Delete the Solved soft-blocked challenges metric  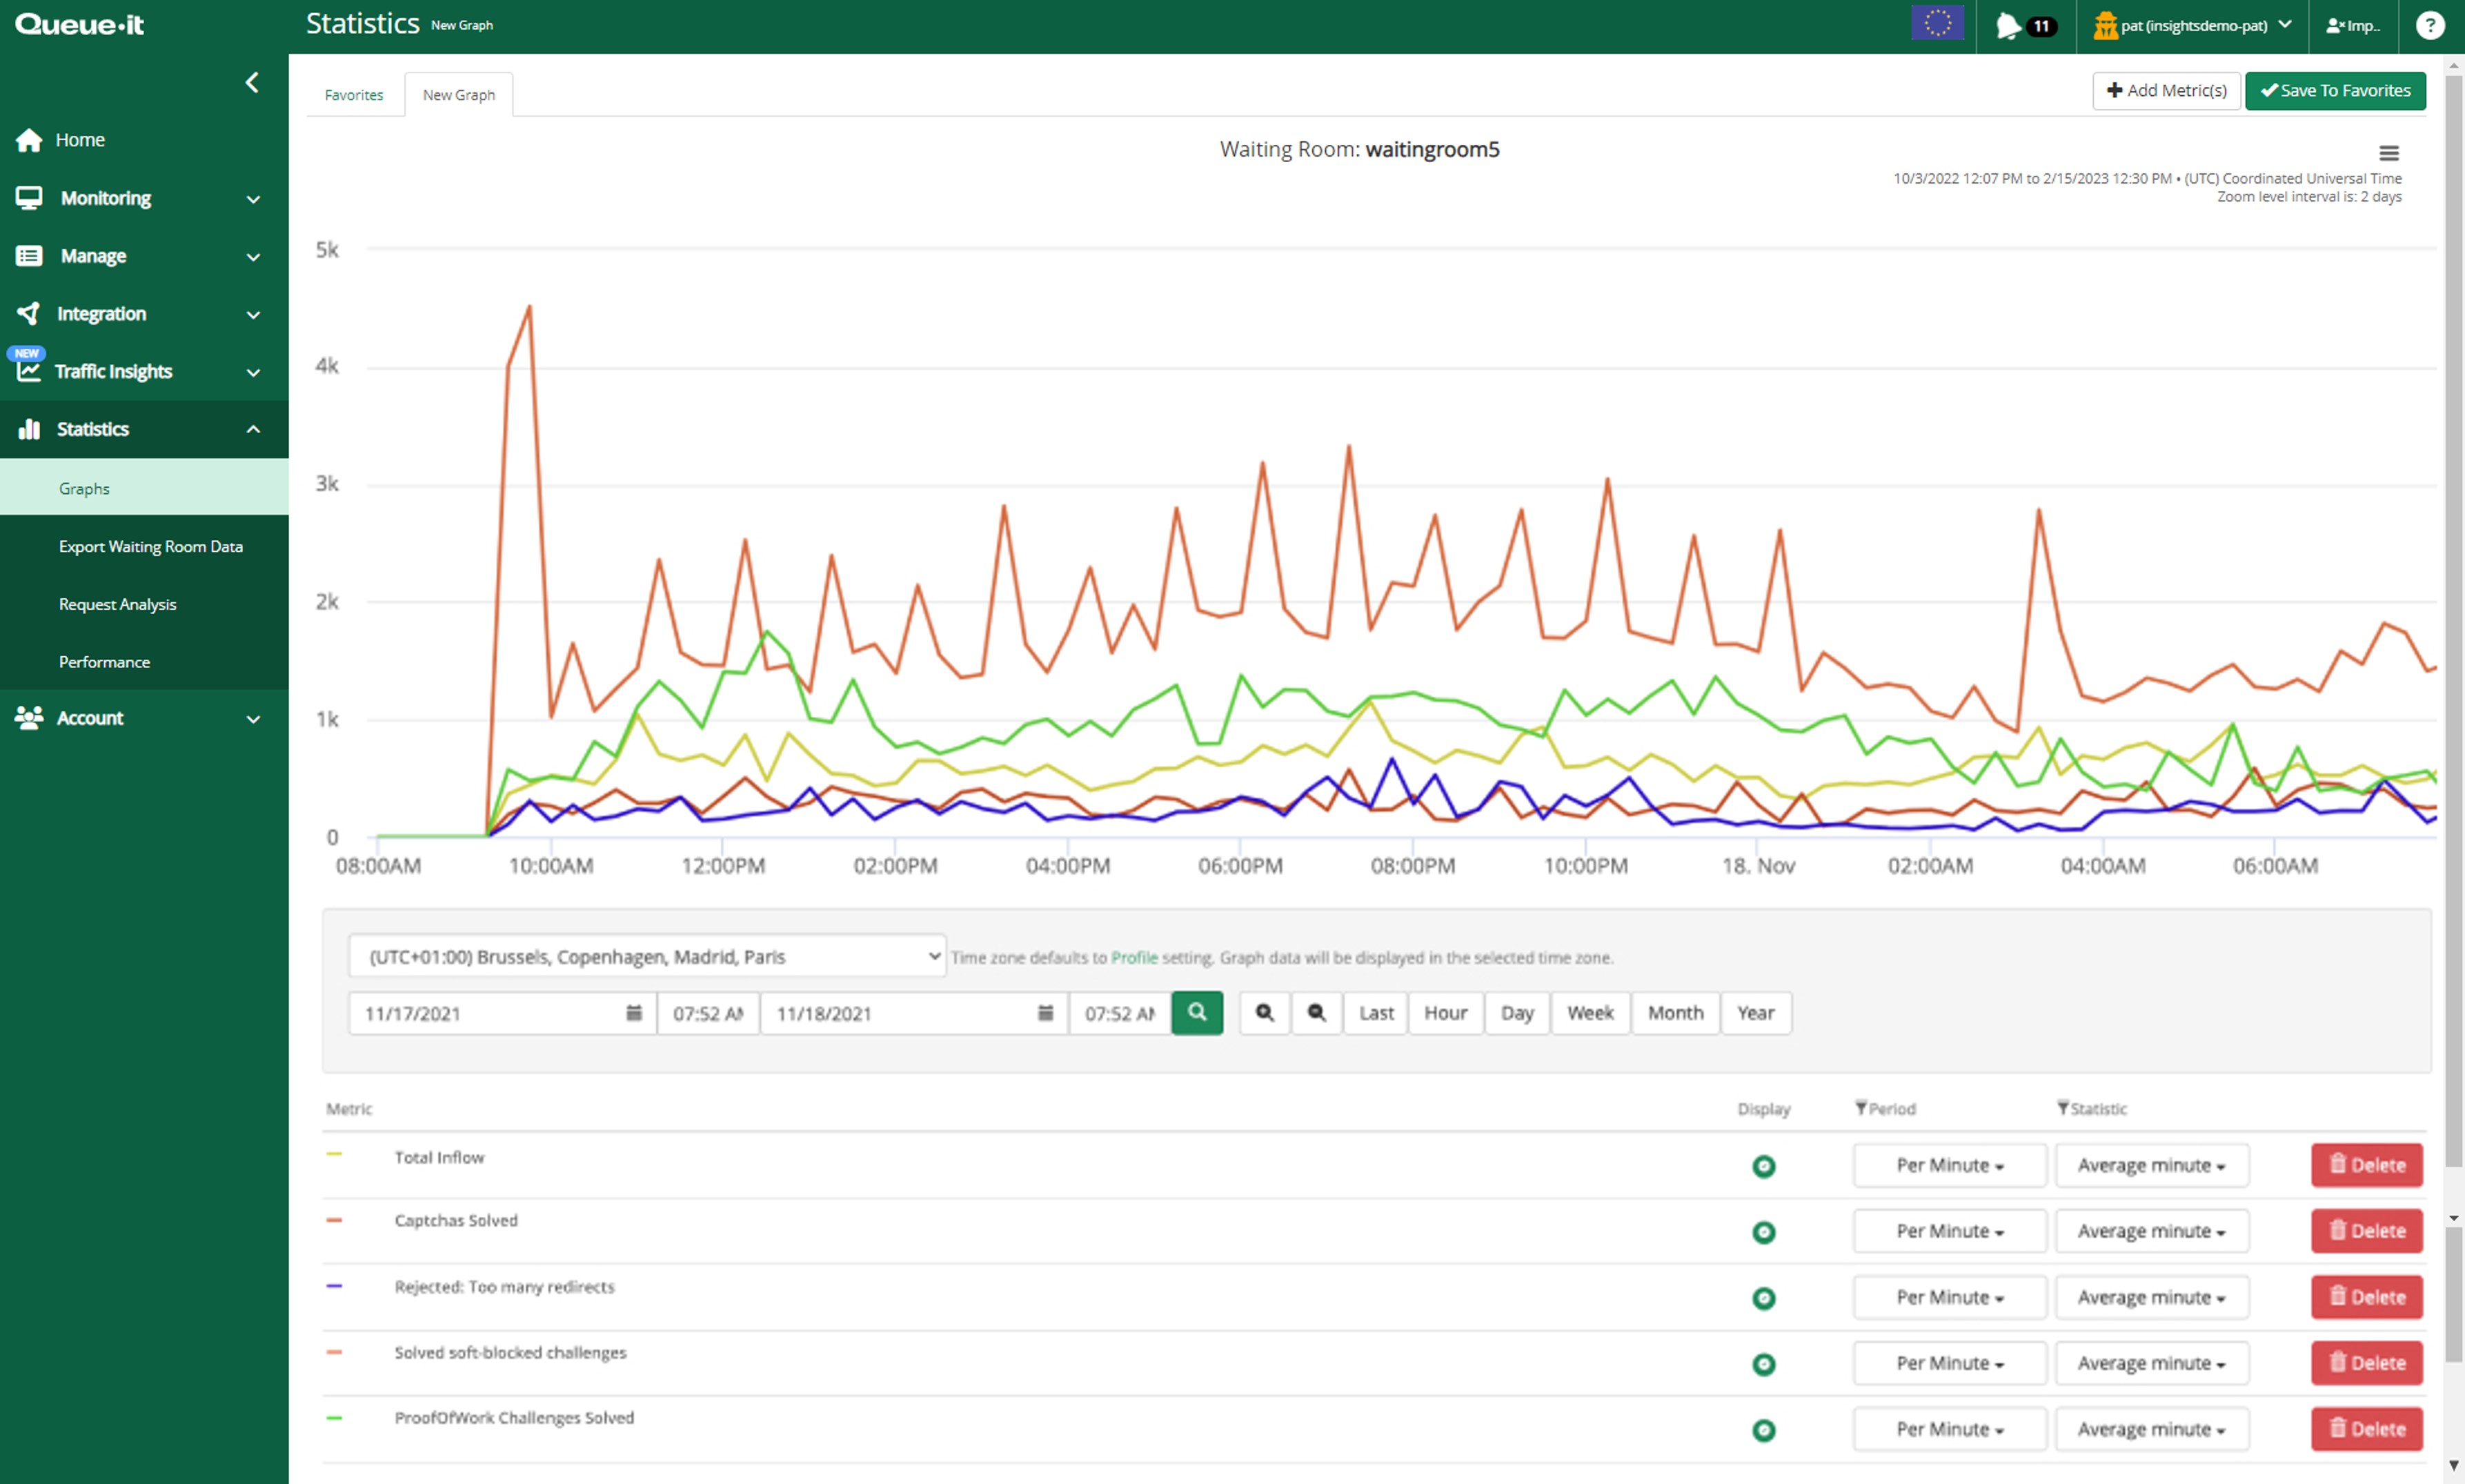[2366, 1363]
